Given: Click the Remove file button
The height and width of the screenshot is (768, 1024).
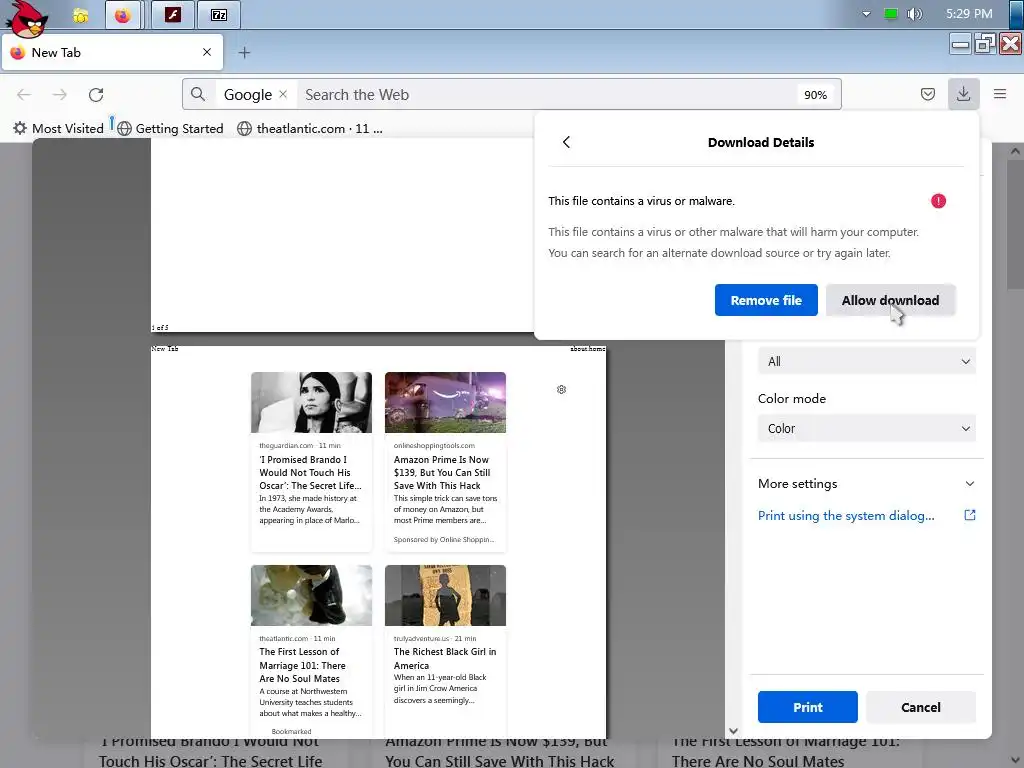Looking at the screenshot, I should click(x=766, y=300).
